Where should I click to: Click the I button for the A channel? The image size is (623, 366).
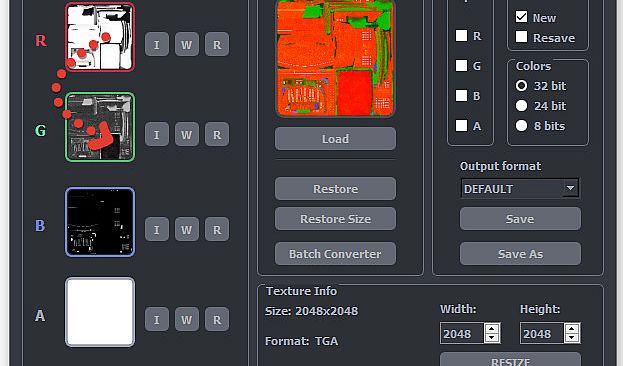click(x=157, y=319)
